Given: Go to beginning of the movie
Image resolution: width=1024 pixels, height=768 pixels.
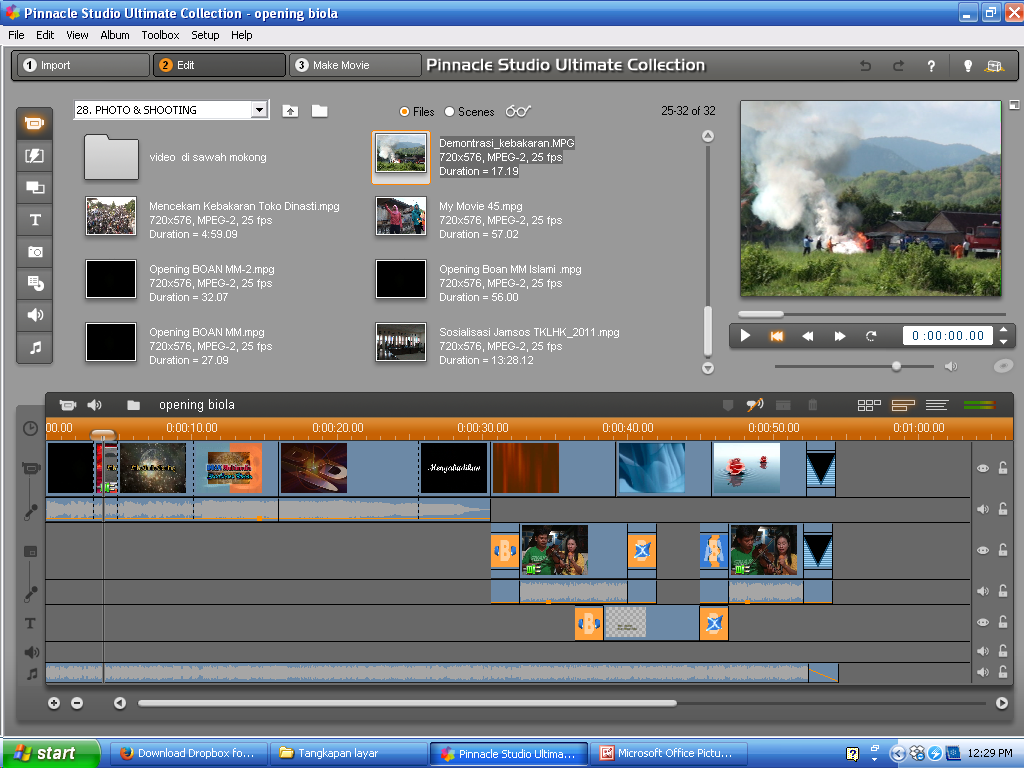Looking at the screenshot, I should point(776,336).
